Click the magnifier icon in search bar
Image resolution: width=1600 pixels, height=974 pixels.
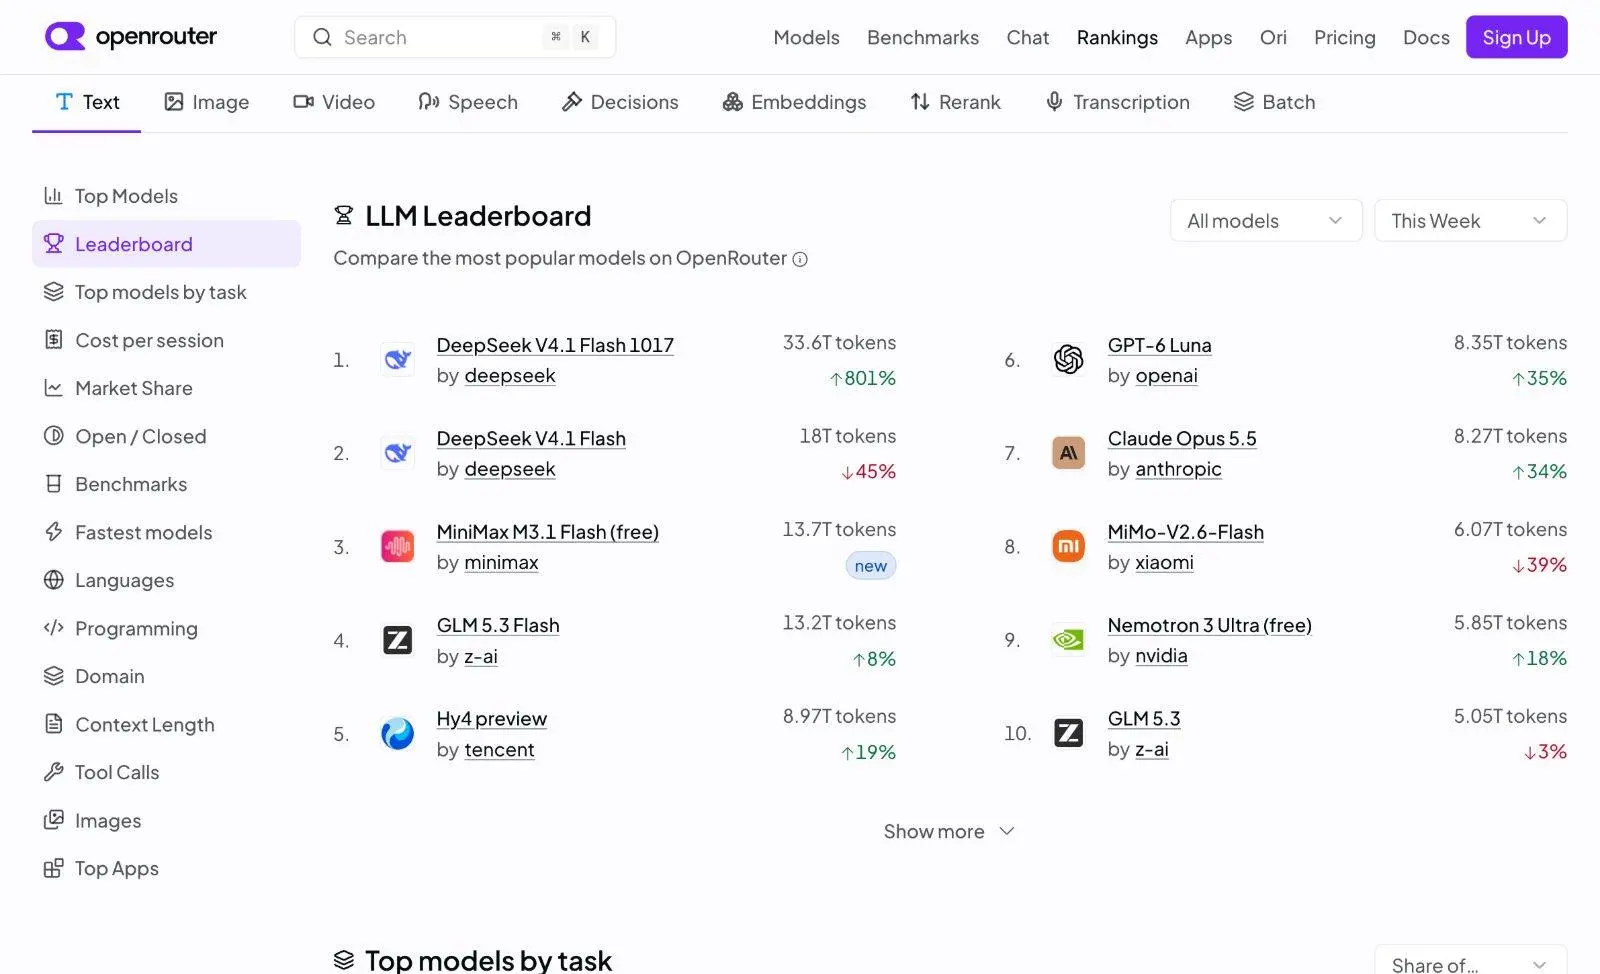[322, 37]
